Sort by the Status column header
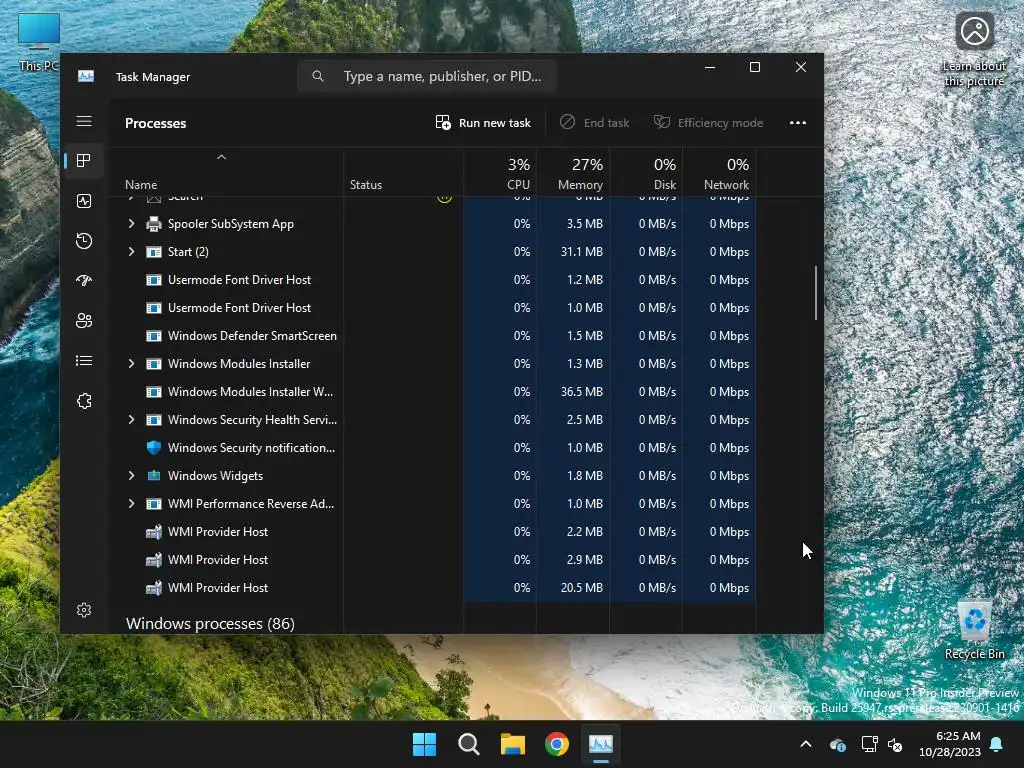Image resolution: width=1024 pixels, height=768 pixels. click(403, 173)
